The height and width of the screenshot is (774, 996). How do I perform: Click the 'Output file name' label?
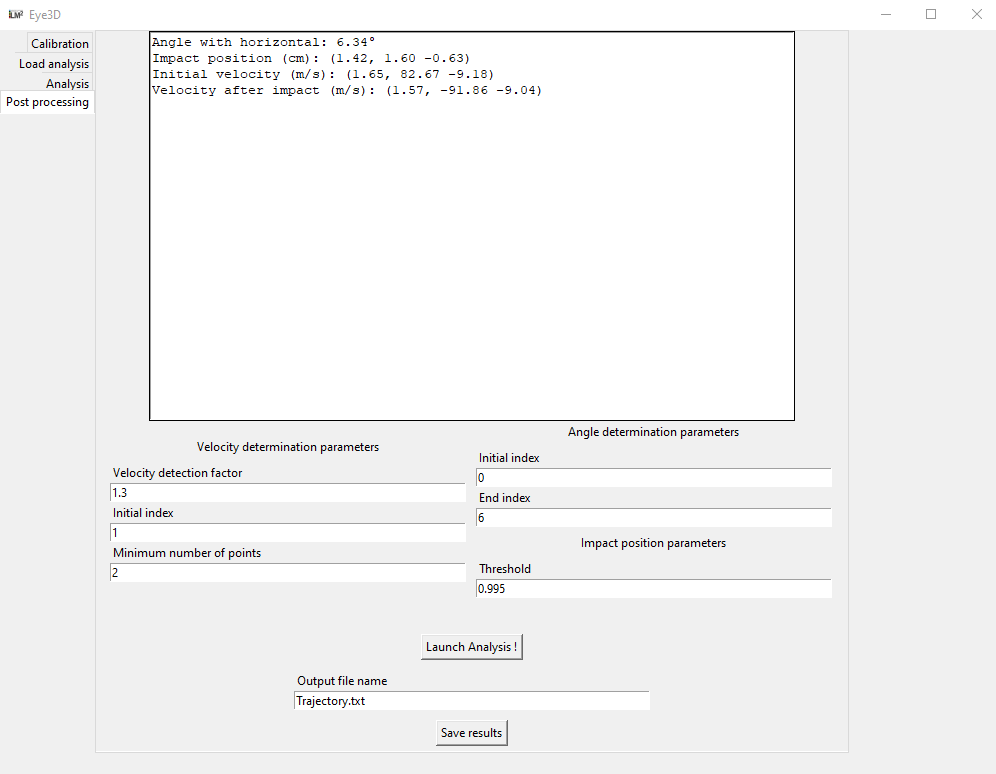click(342, 681)
